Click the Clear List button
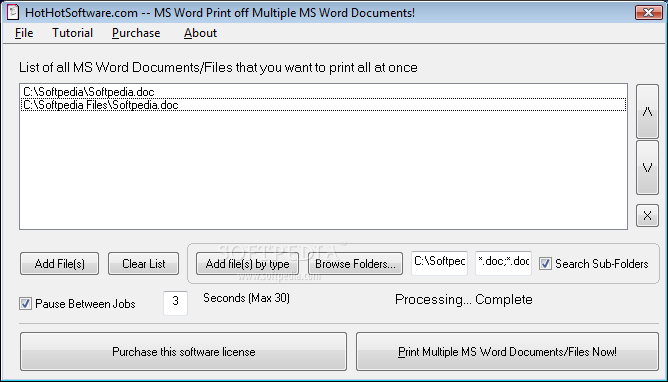The width and height of the screenshot is (668, 382). pyautogui.click(x=144, y=264)
